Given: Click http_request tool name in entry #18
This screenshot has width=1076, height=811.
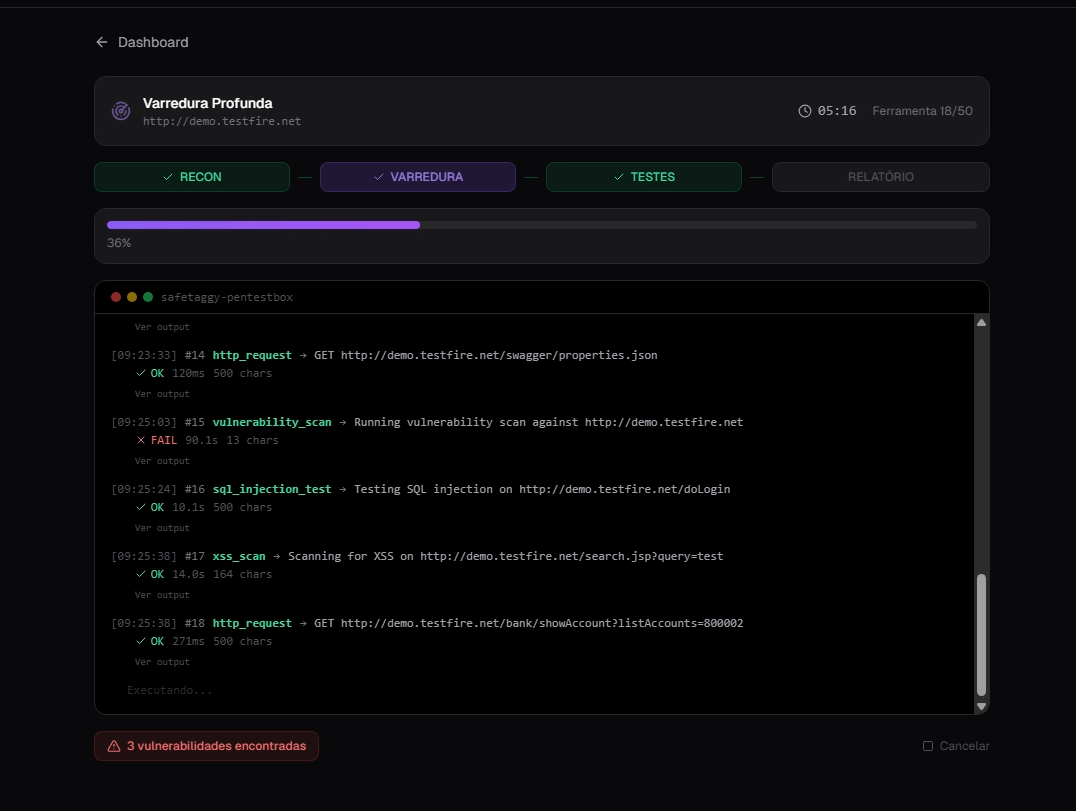Looking at the screenshot, I should pyautogui.click(x=252, y=623).
